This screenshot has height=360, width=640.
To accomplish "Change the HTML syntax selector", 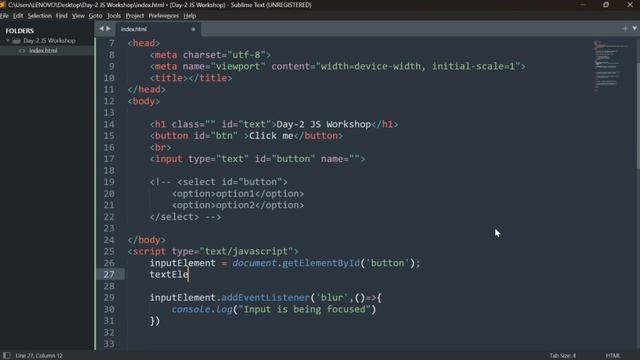I will (x=613, y=356).
